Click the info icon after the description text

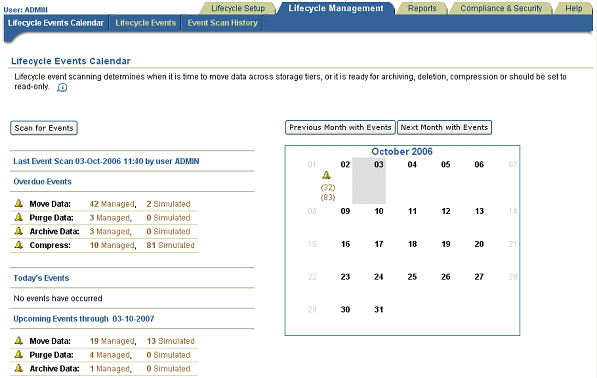click(62, 88)
